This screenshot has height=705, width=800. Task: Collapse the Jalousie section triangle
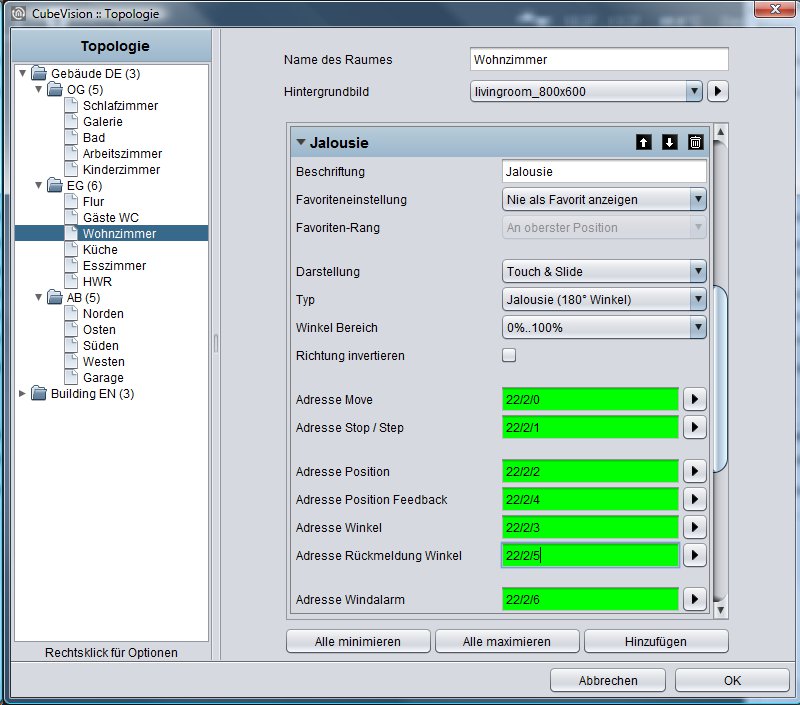click(x=301, y=142)
